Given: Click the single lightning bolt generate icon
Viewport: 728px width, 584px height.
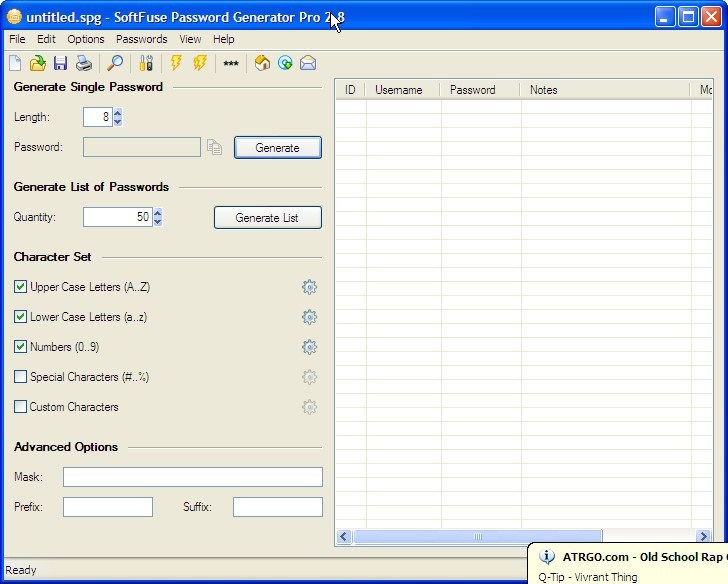Looking at the screenshot, I should coord(176,63).
